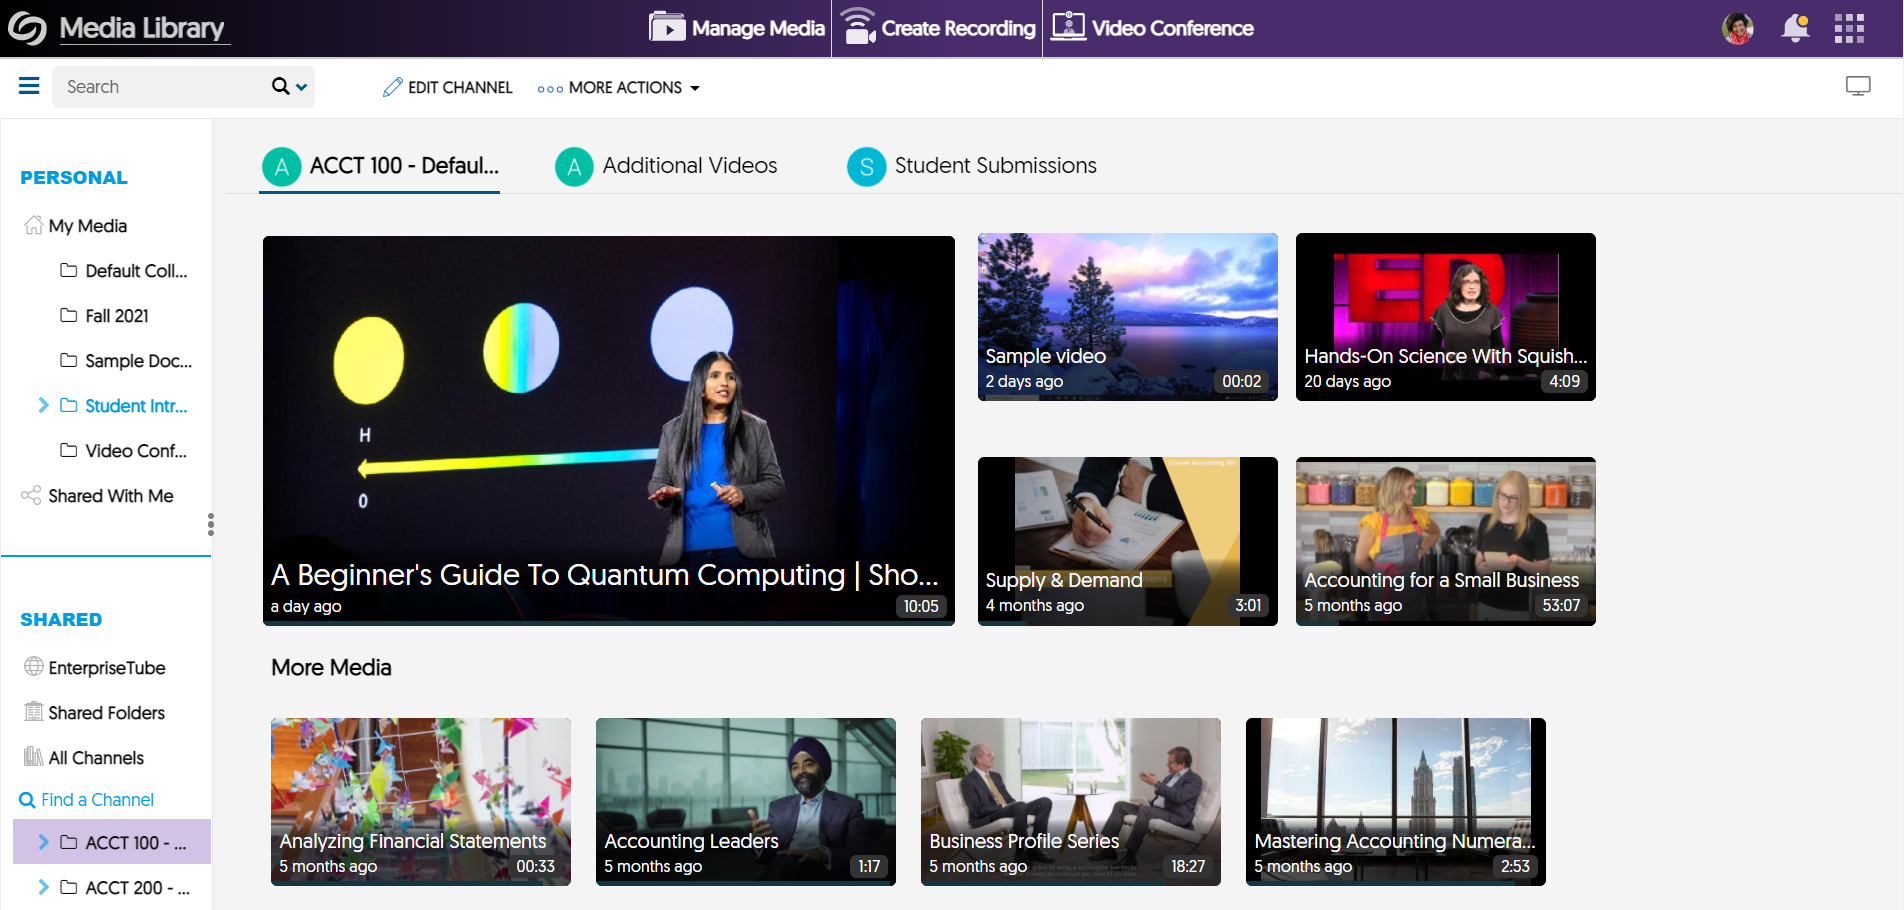Click the notifications bell icon

pyautogui.click(x=1795, y=28)
